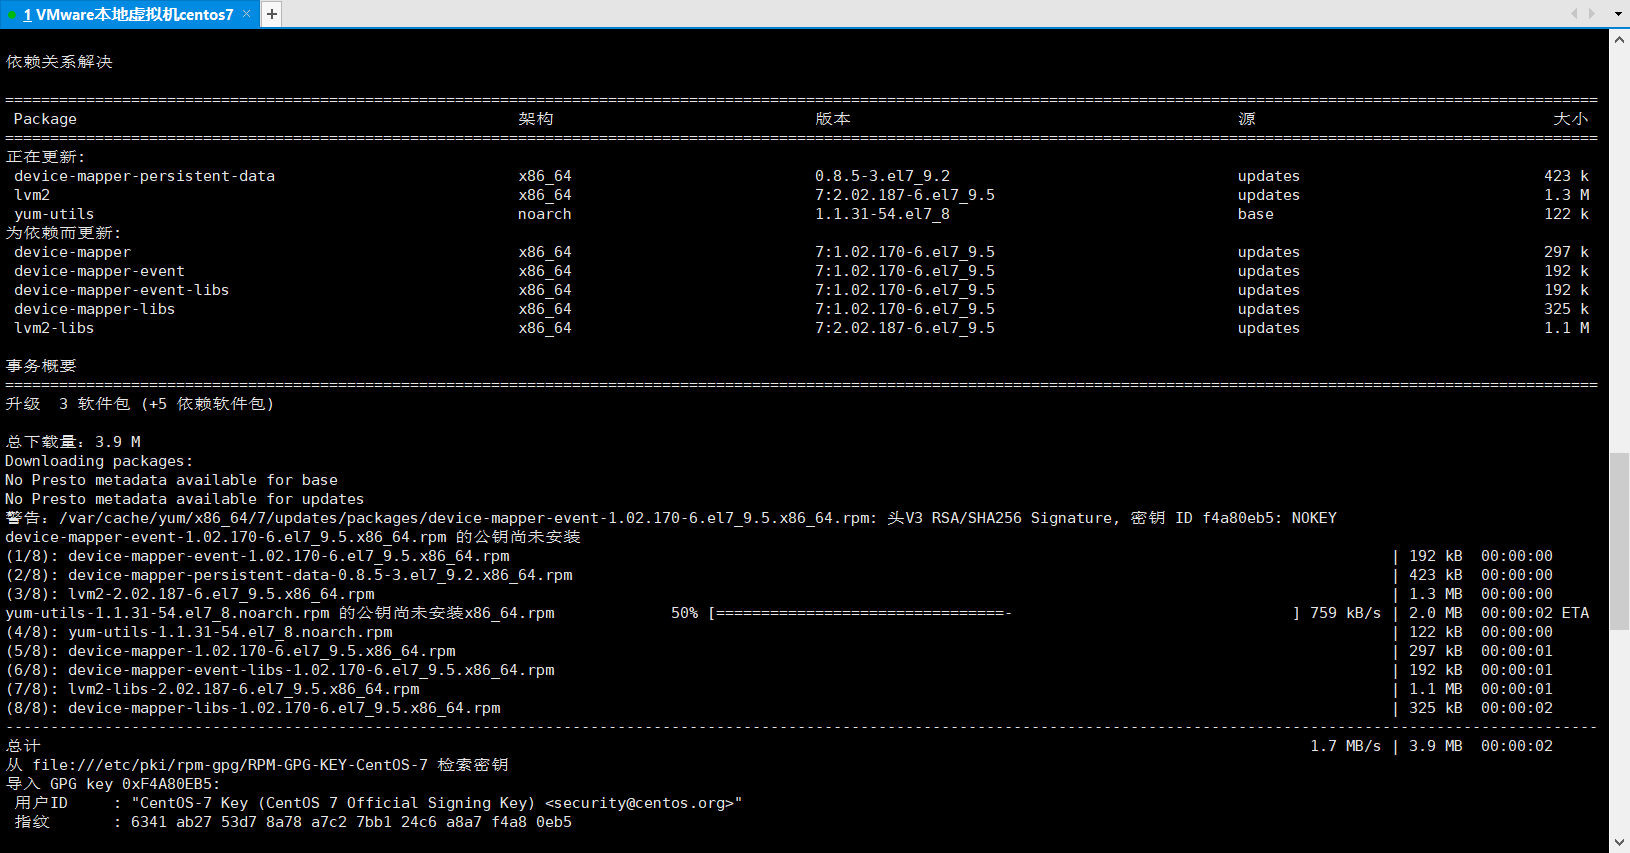The width and height of the screenshot is (1630, 853).
Task: Click the 正在更新: section label
Action: point(46,157)
